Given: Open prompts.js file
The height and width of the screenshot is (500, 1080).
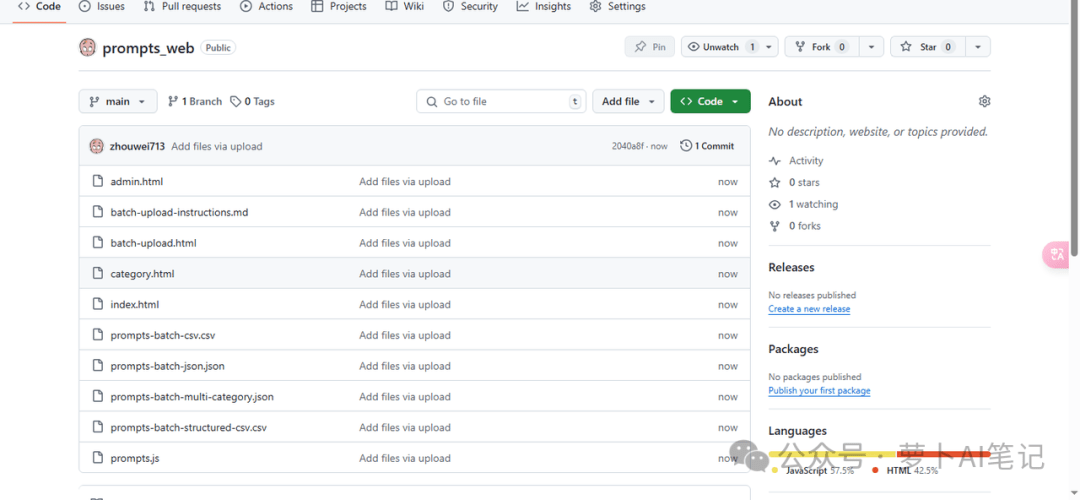Looking at the screenshot, I should (135, 458).
